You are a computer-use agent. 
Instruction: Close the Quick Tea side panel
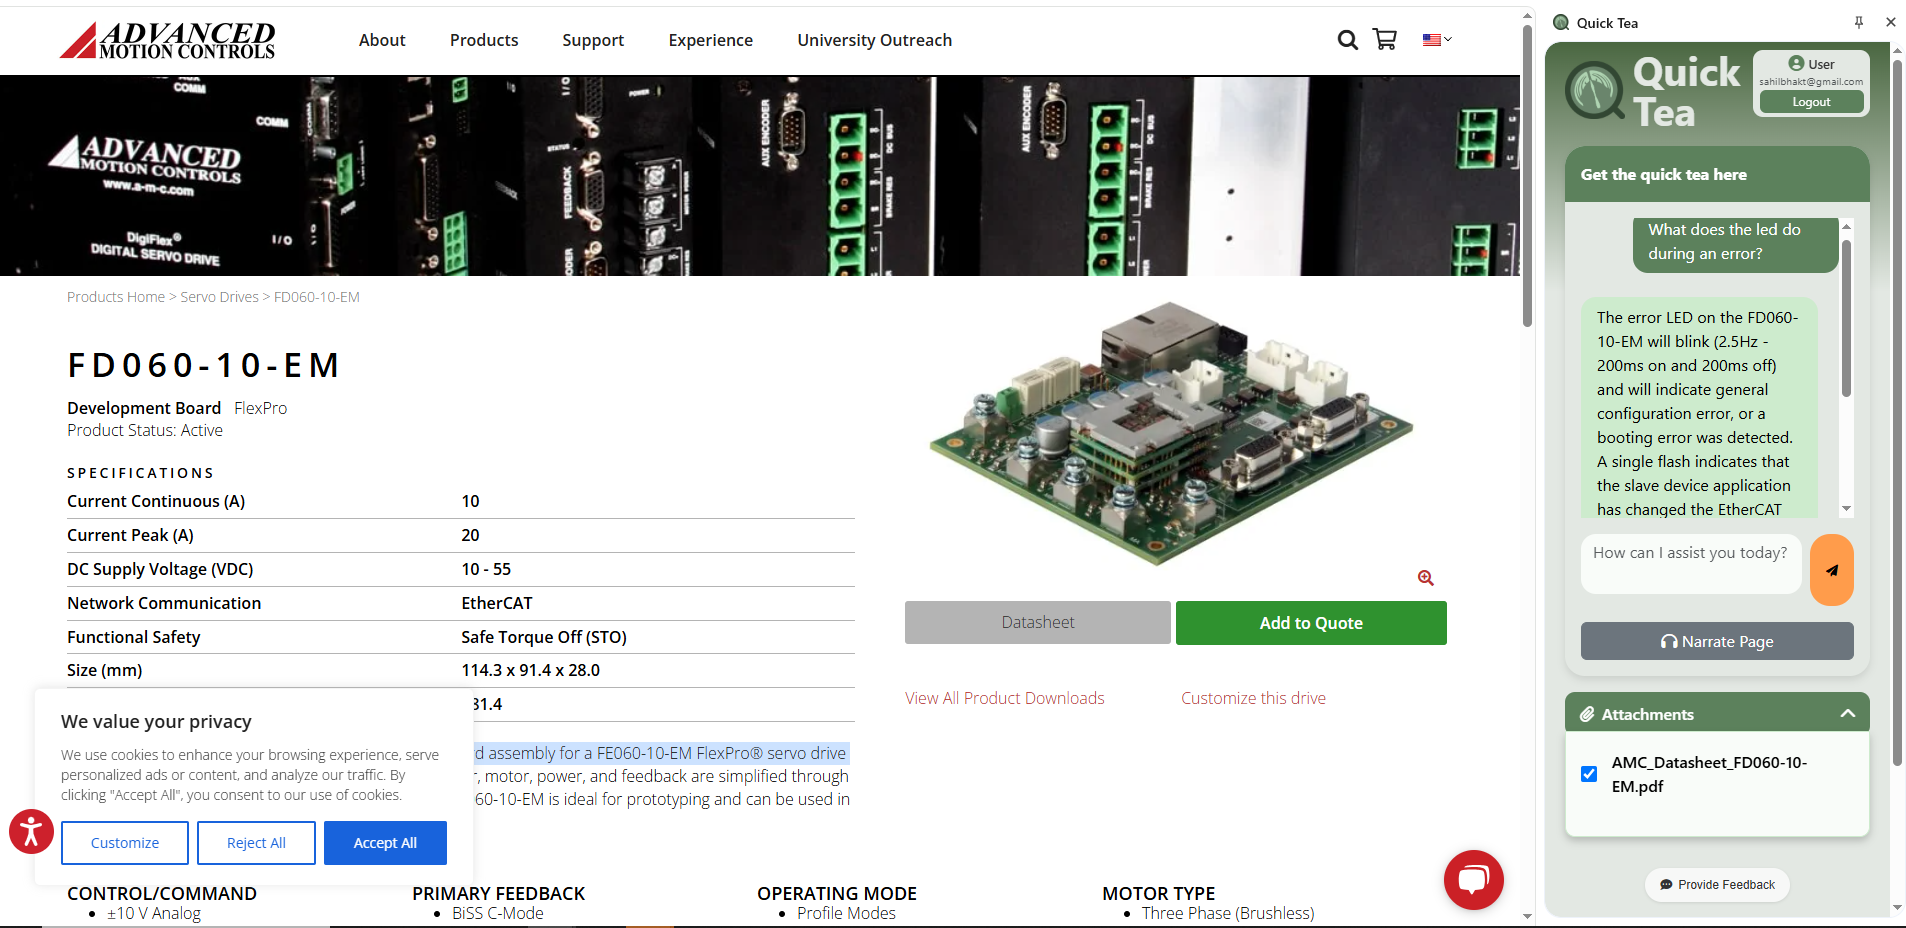pyautogui.click(x=1891, y=22)
